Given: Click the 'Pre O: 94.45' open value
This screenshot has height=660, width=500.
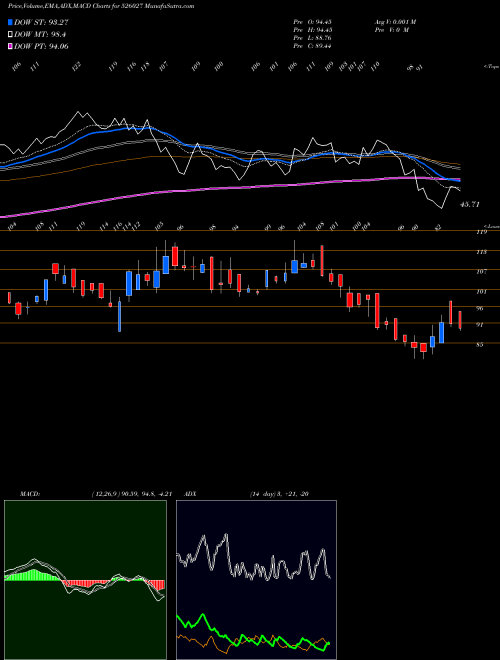Looking at the screenshot, I should 312,22.
